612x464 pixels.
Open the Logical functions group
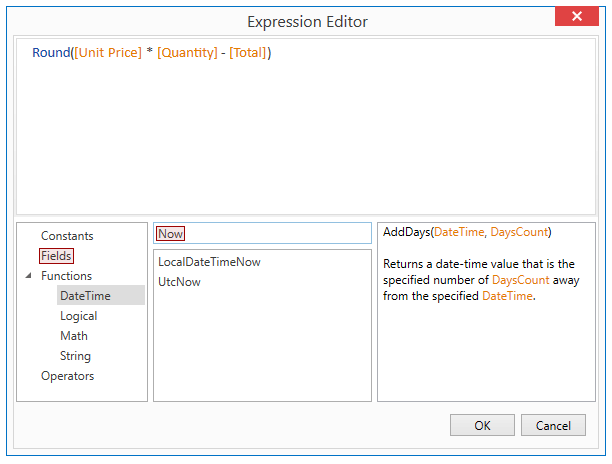(78, 316)
